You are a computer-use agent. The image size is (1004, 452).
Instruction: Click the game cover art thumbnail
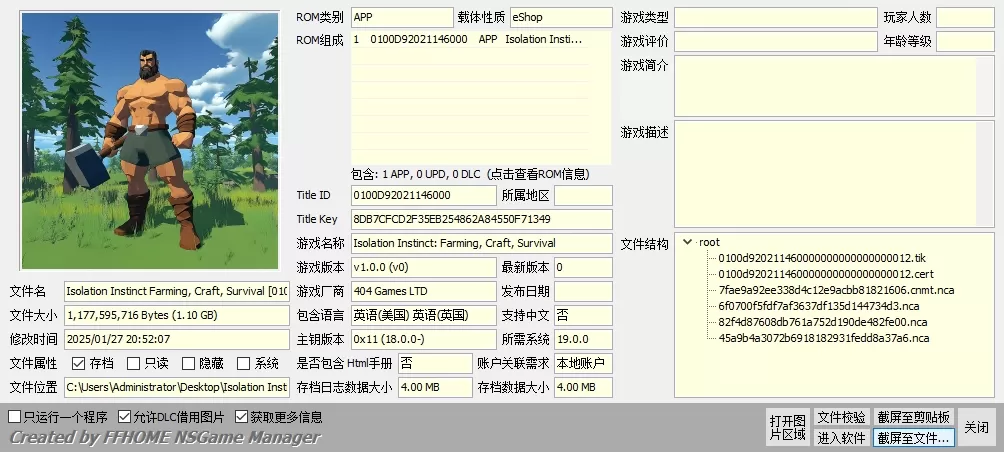click(150, 140)
